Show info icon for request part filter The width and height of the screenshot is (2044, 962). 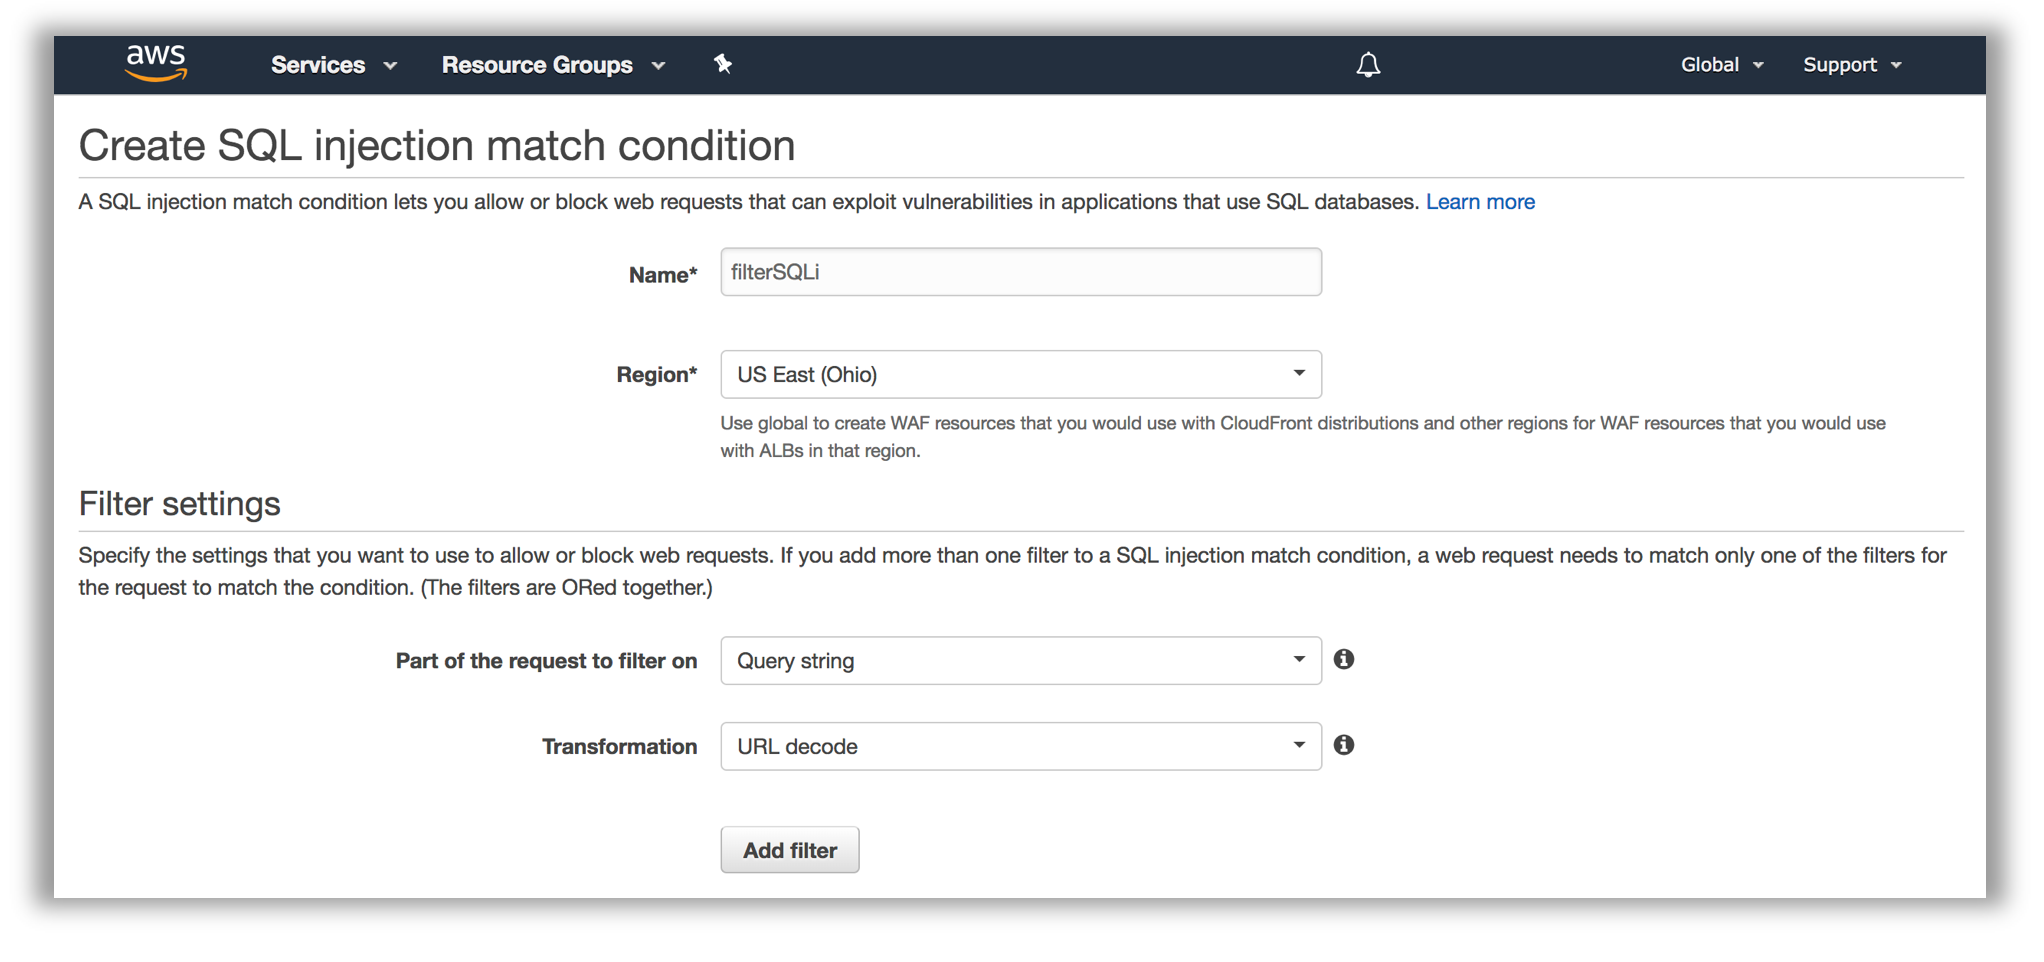(x=1344, y=659)
